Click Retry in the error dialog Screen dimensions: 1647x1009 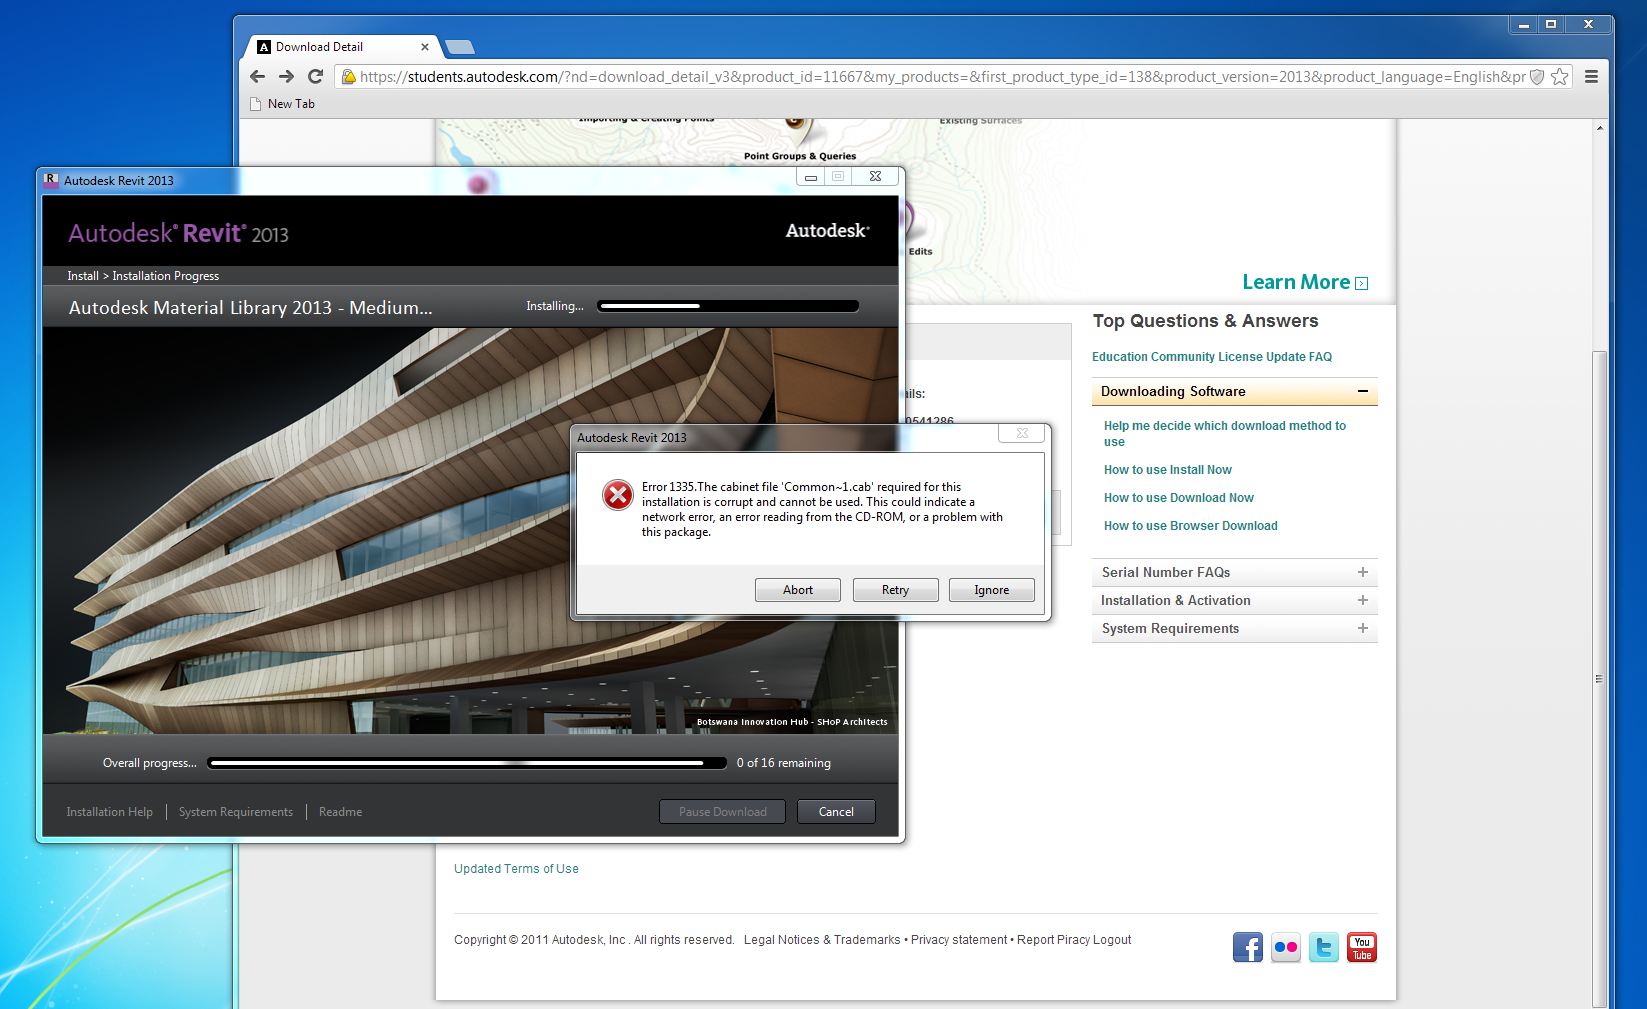point(895,590)
